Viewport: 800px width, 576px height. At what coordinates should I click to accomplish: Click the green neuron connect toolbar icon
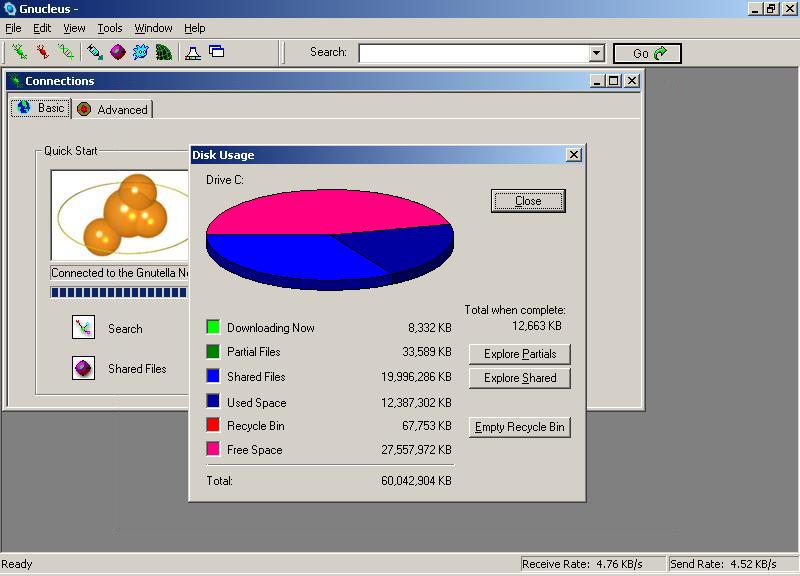(x=19, y=52)
